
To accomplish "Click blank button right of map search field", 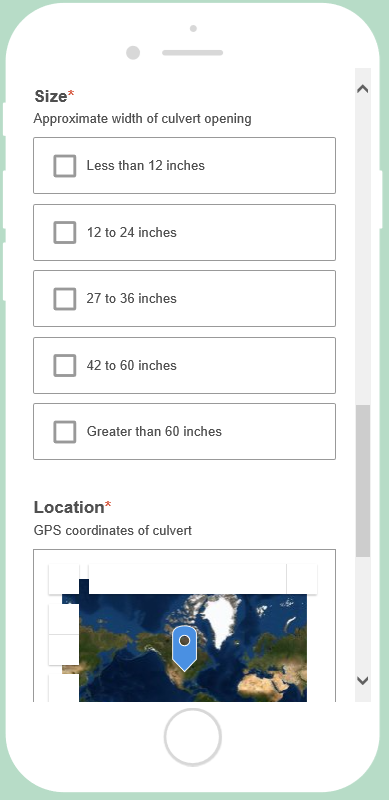I will click(302, 579).
